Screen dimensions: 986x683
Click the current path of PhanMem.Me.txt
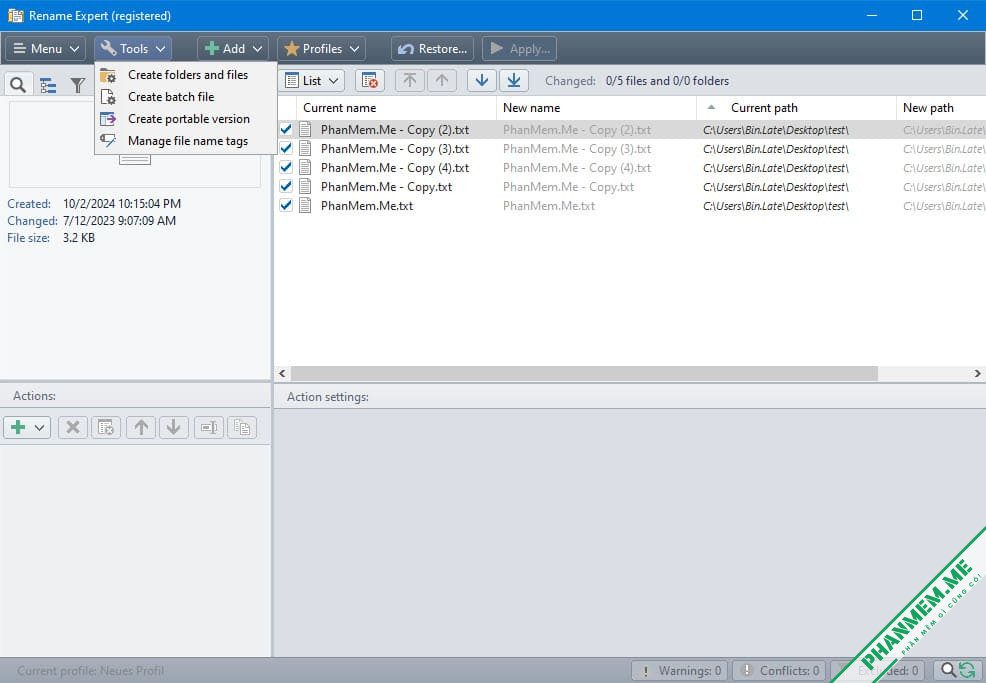[x=775, y=206]
